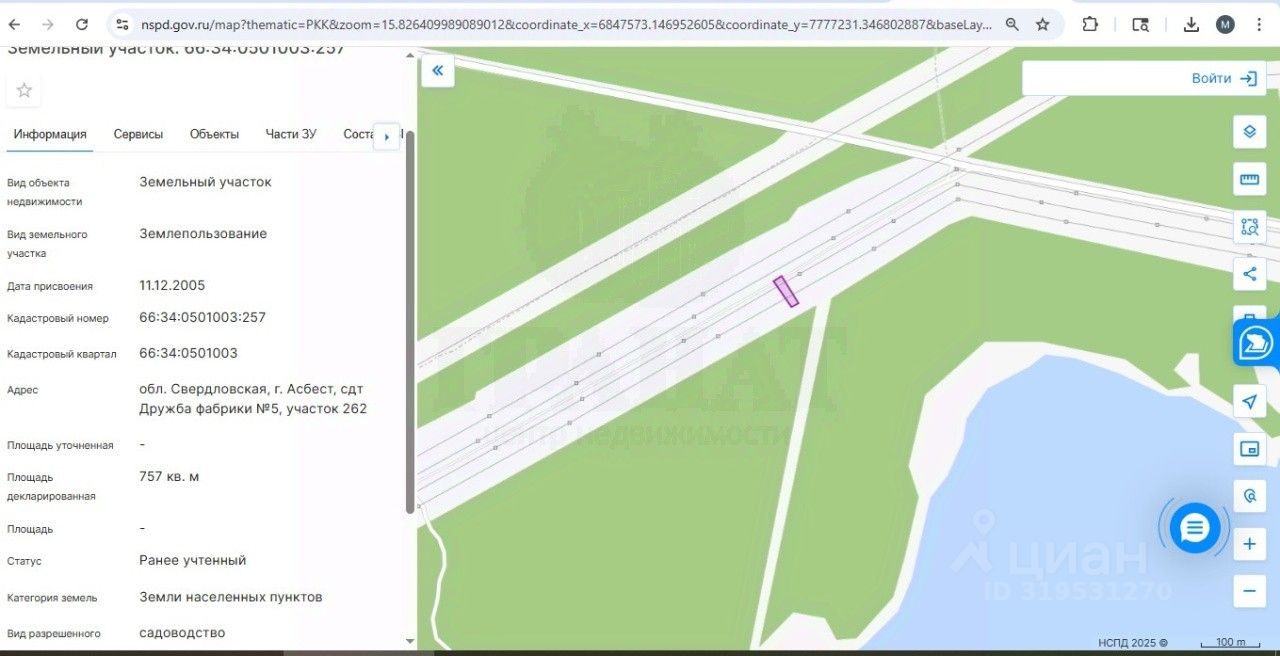Viewport: 1280px width, 656px height.
Task: Add parcel to favorites with star
Action: (24, 91)
